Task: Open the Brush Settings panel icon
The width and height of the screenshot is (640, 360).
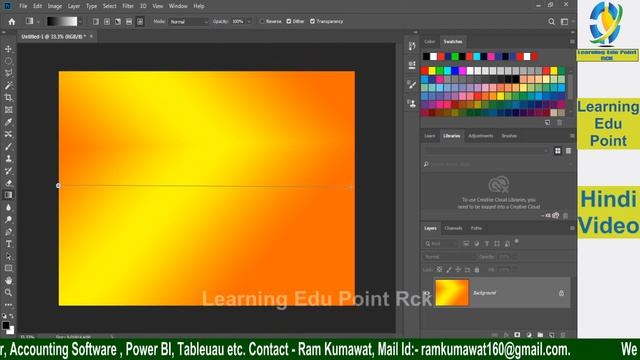Action: (x=412, y=85)
